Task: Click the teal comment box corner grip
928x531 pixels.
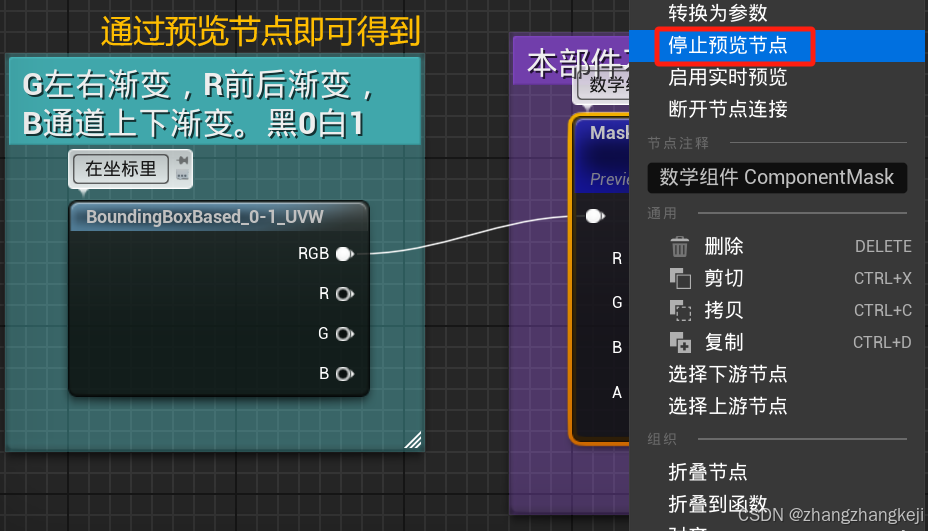Action: [x=413, y=440]
